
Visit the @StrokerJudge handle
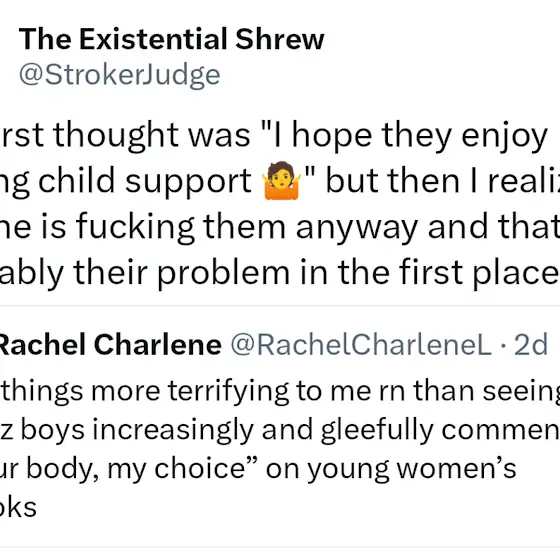tap(120, 75)
